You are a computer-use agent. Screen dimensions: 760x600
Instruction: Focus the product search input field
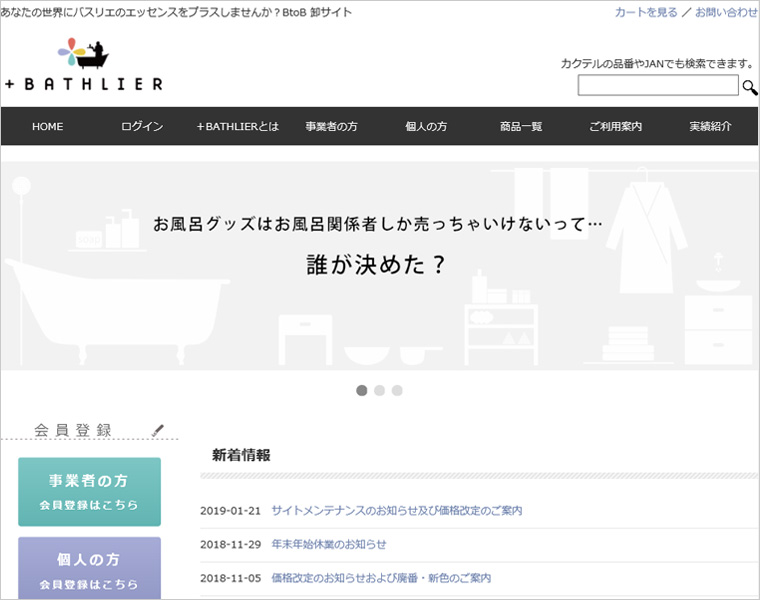coord(658,85)
